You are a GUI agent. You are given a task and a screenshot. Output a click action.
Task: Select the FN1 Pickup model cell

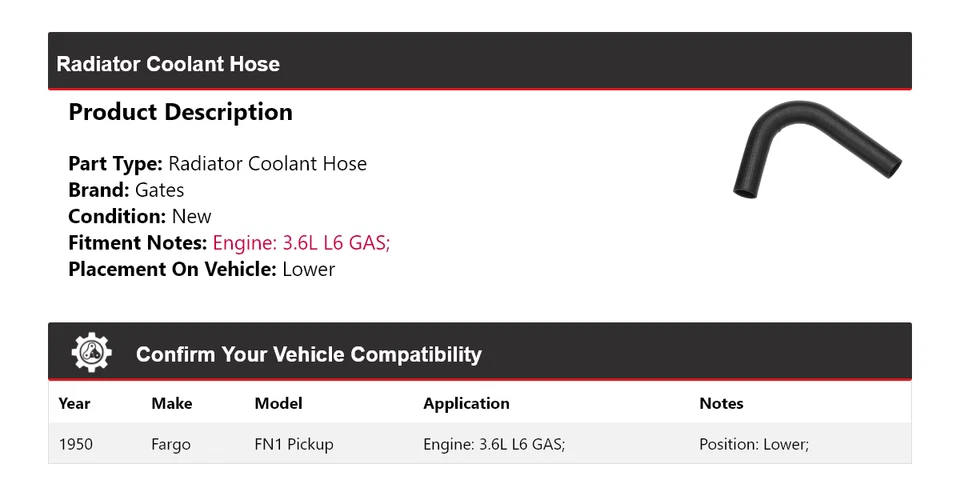[294, 443]
